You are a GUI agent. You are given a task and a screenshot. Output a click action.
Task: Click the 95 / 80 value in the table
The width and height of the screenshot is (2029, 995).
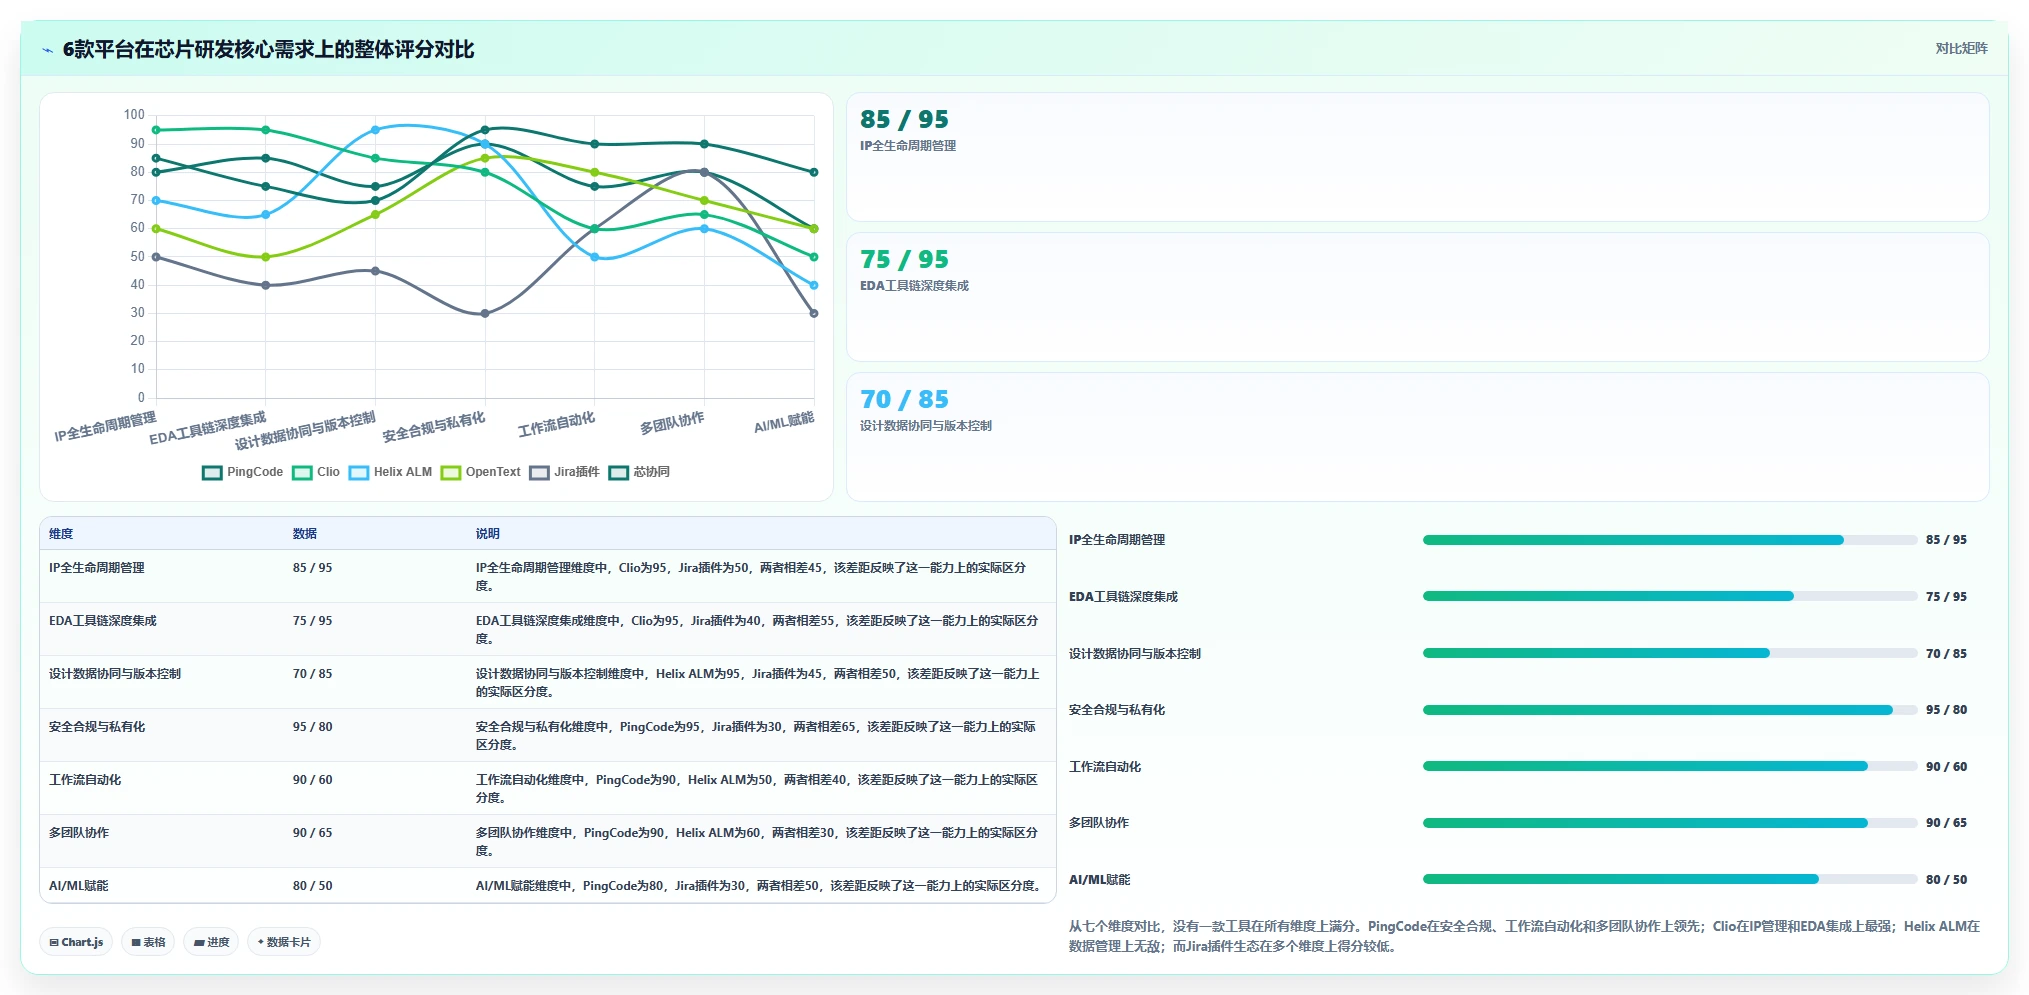coord(312,727)
